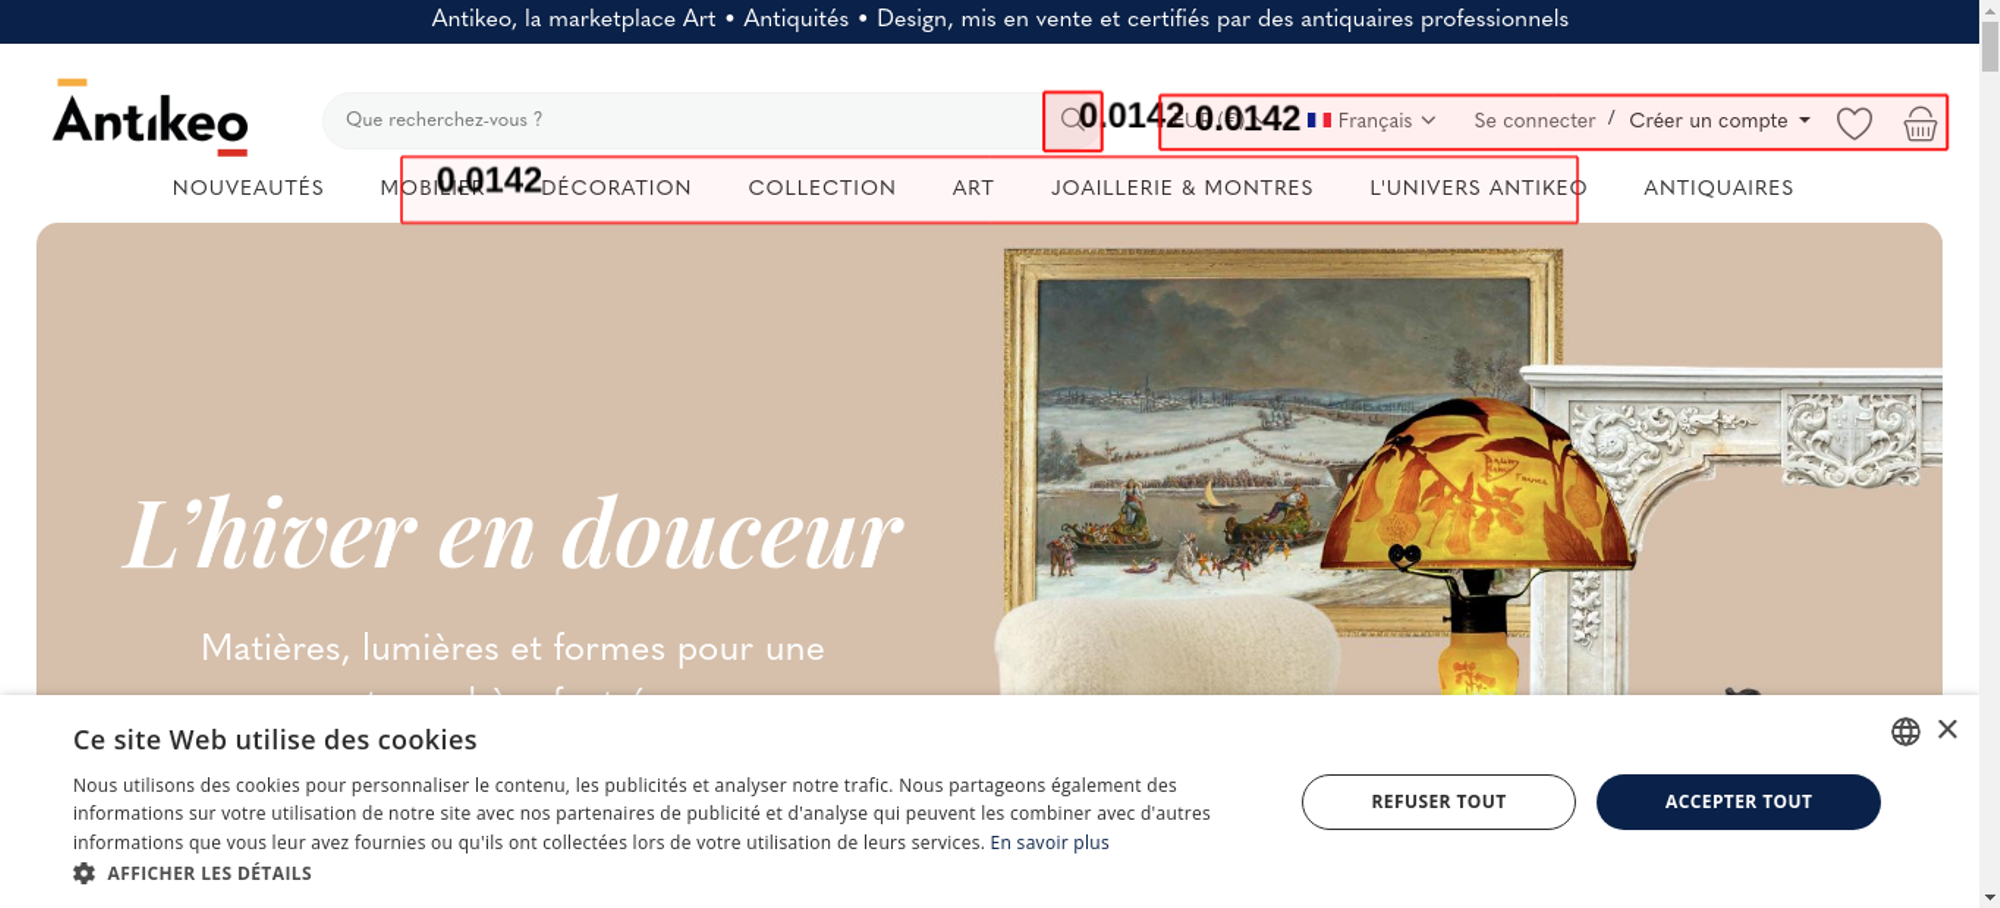Click the REFUSER TOUT button
The image size is (2000, 908).
coord(1438,801)
